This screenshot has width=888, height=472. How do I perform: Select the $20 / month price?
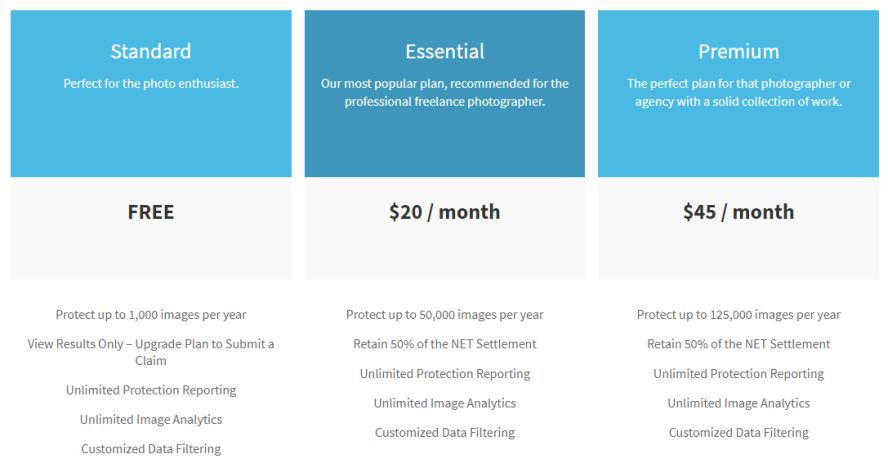pos(445,212)
